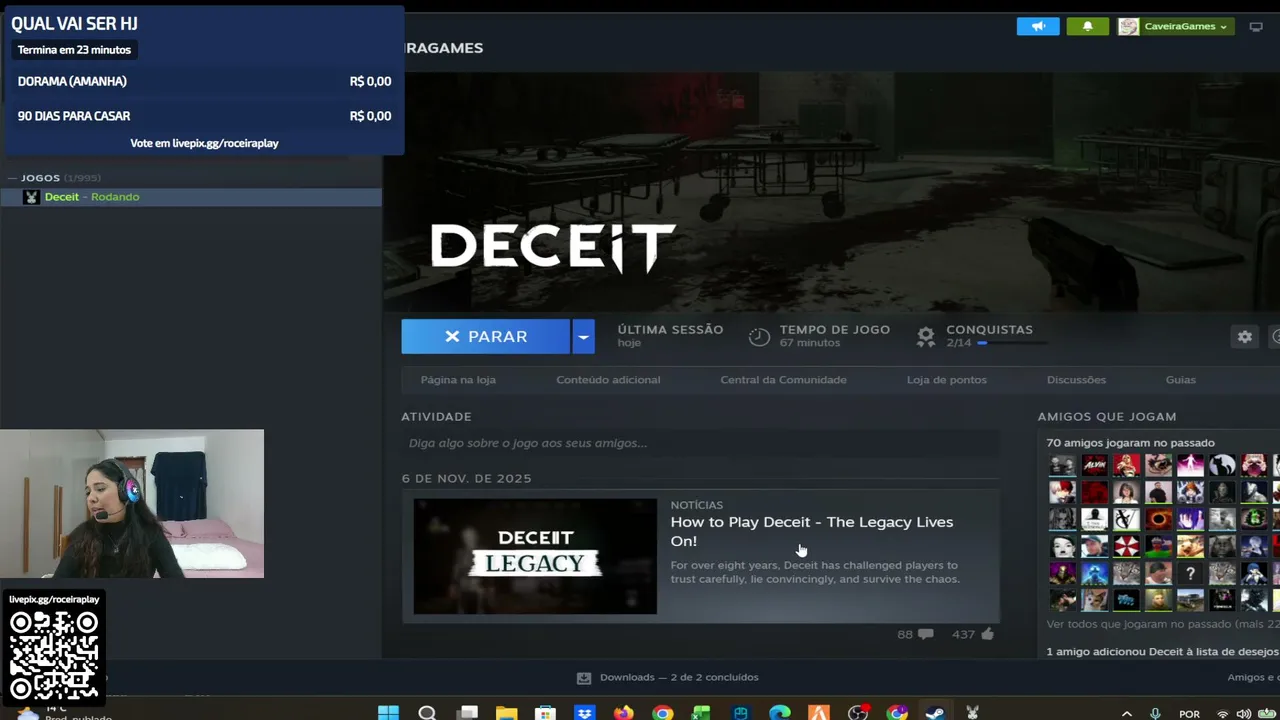The width and height of the screenshot is (1280, 720).
Task: Open OBS Studio from the taskbar
Action: tap(858, 713)
